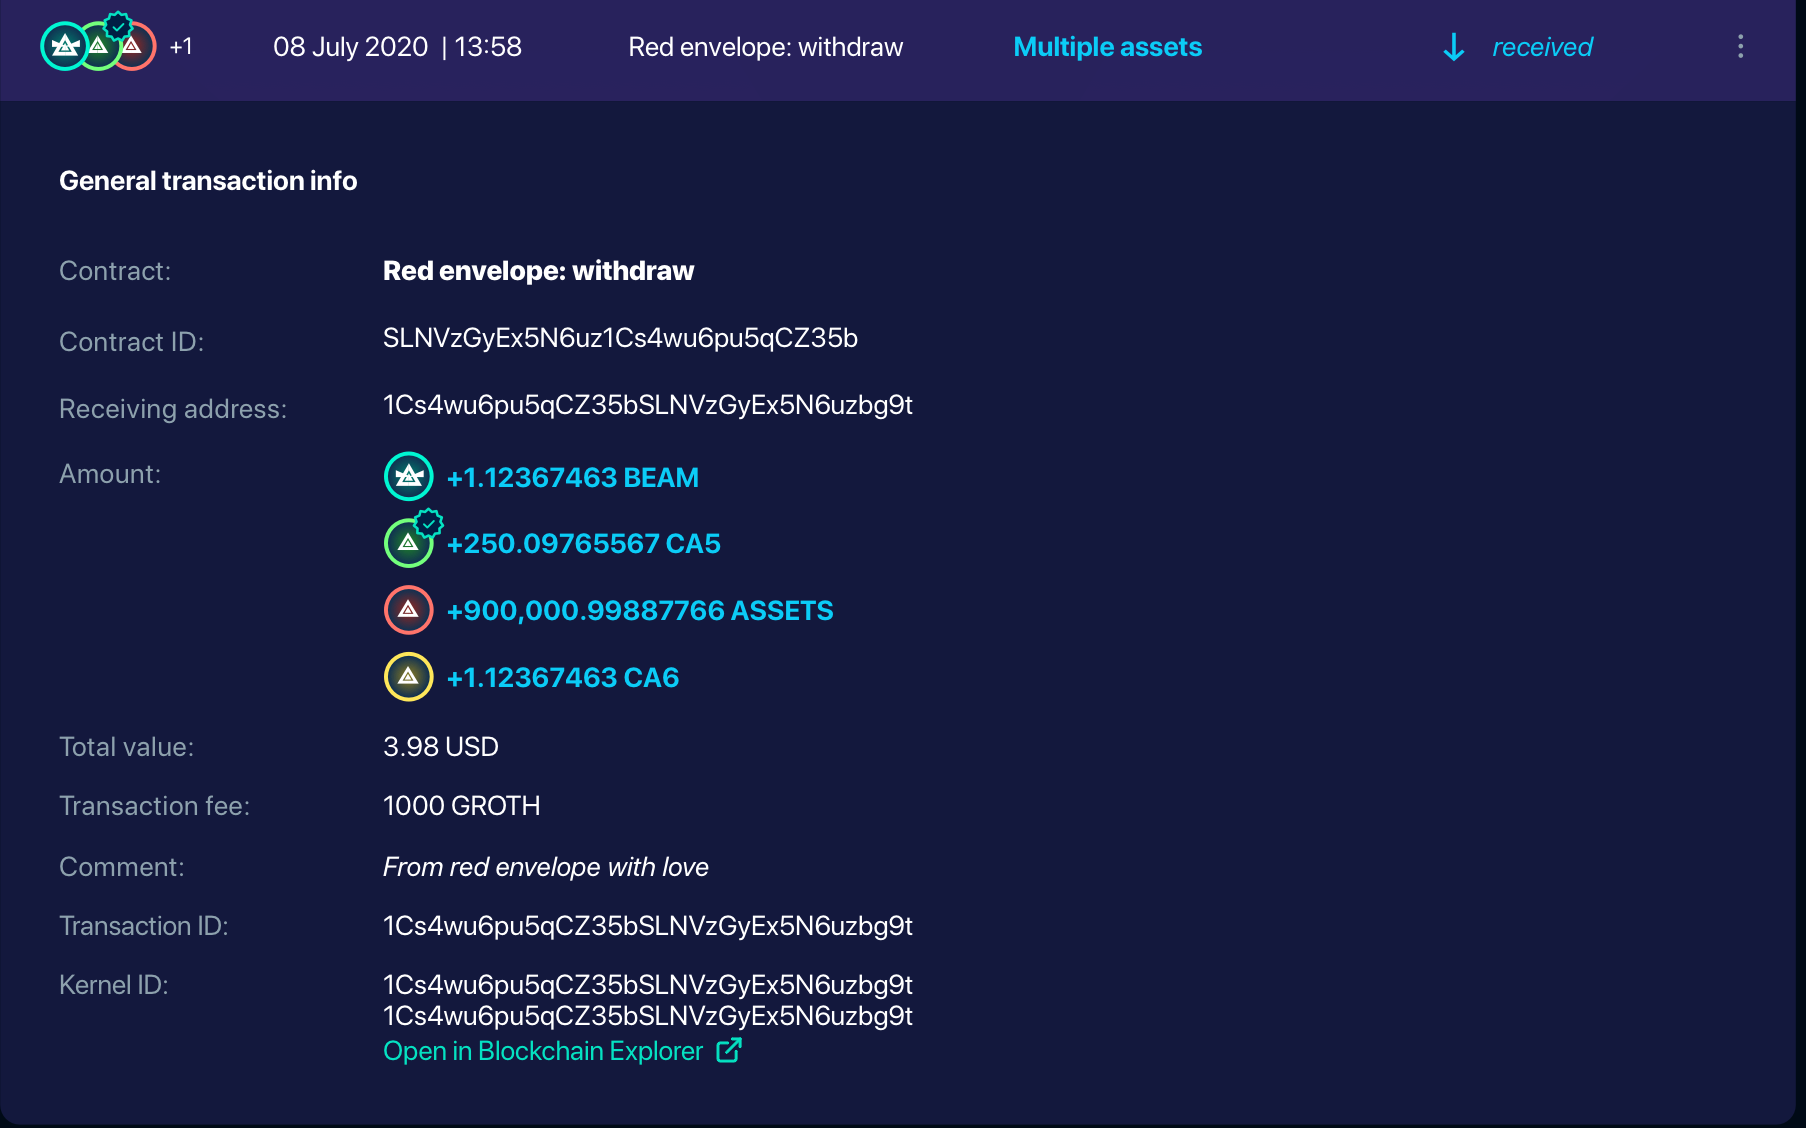Click the Kernel ID value
Screen dimensions: 1806x1128
pyautogui.click(x=647, y=1000)
